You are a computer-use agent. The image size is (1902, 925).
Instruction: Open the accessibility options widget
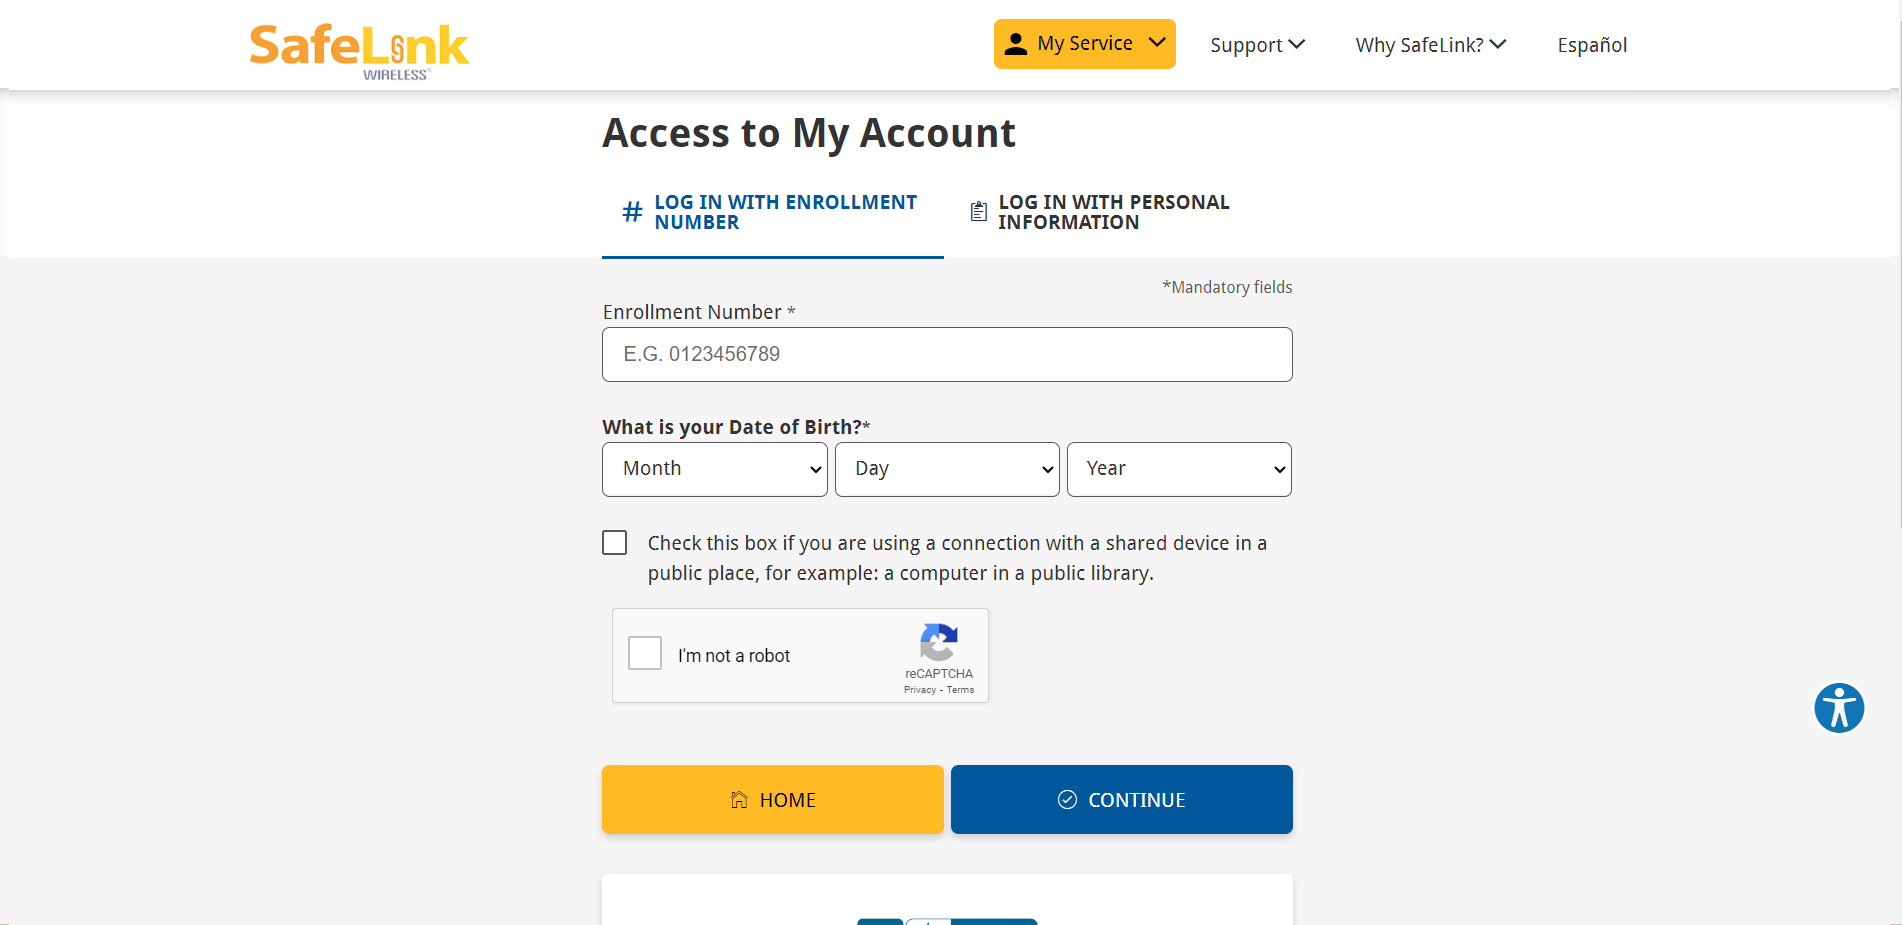click(x=1839, y=708)
